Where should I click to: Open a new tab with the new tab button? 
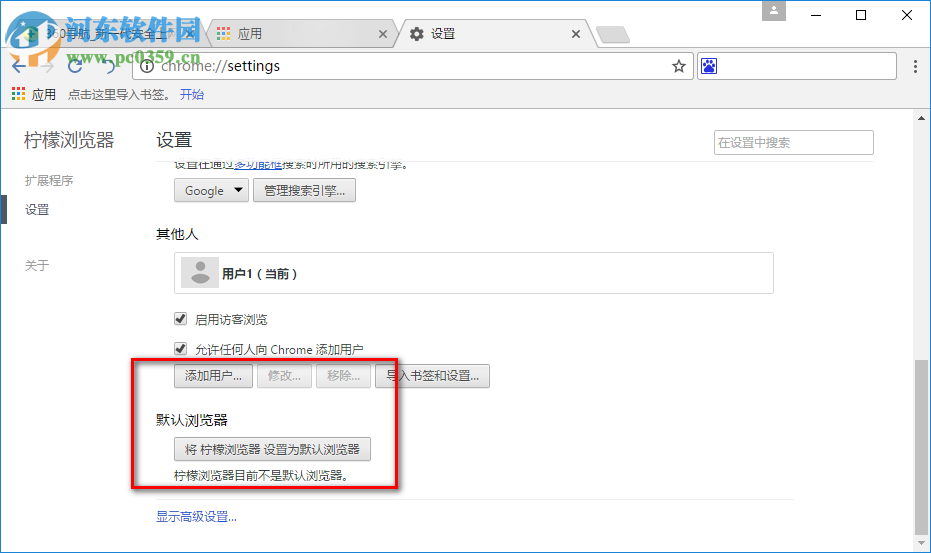[613, 34]
